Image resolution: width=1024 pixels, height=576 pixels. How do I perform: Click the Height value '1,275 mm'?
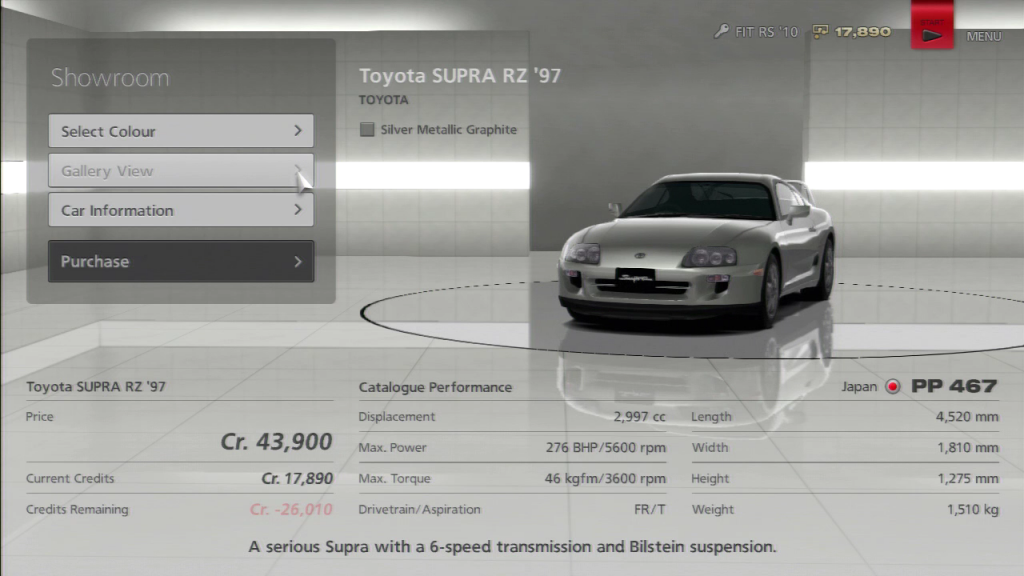968,479
